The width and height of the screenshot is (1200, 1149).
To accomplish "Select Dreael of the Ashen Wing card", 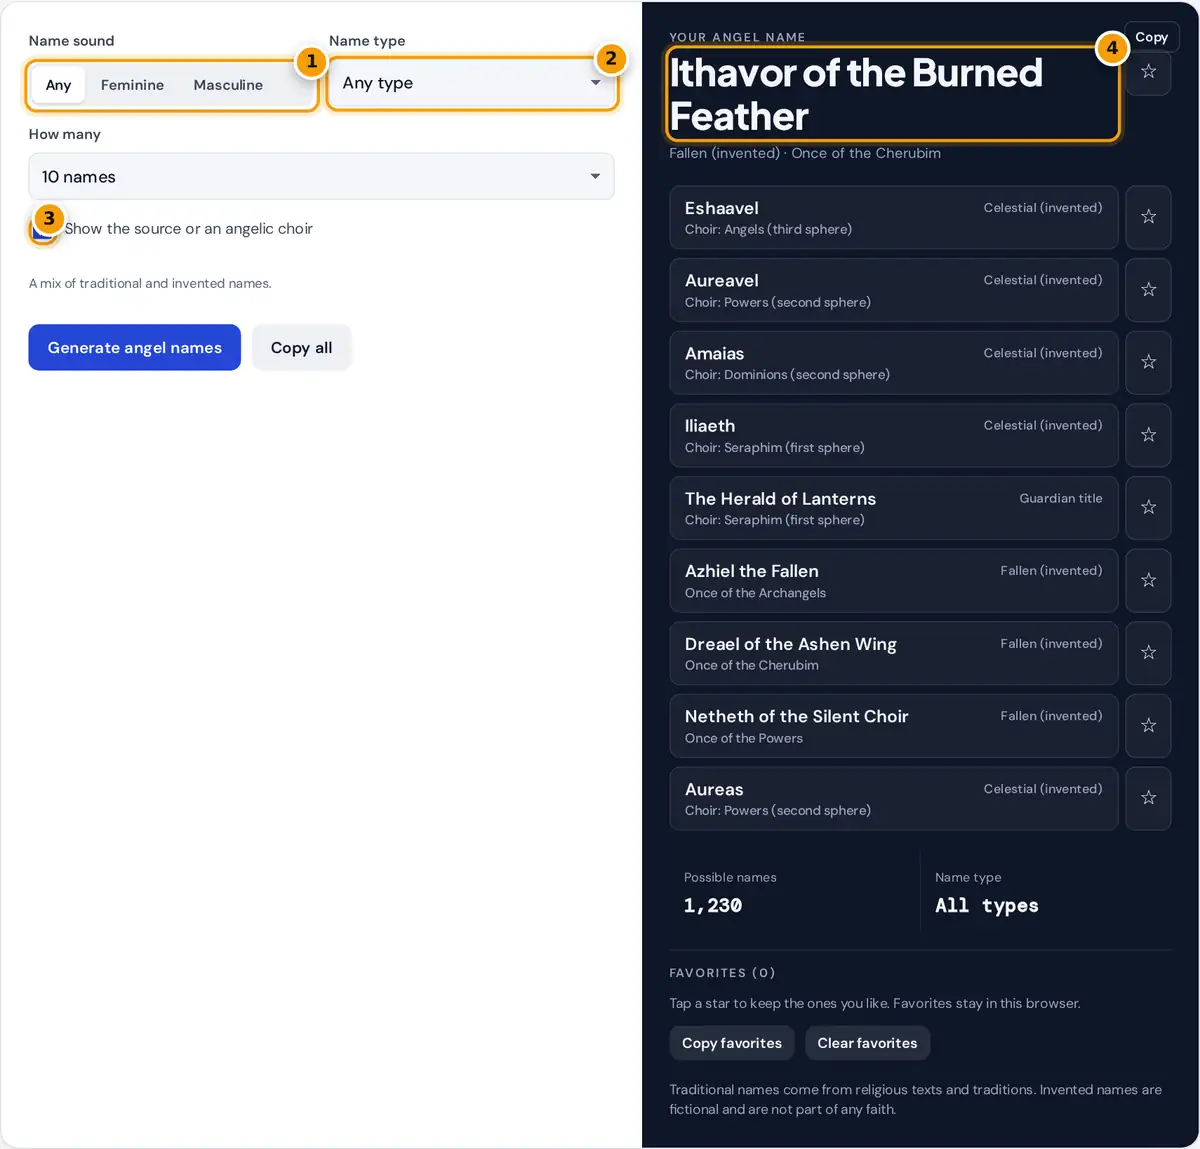I will pyautogui.click(x=893, y=653).
